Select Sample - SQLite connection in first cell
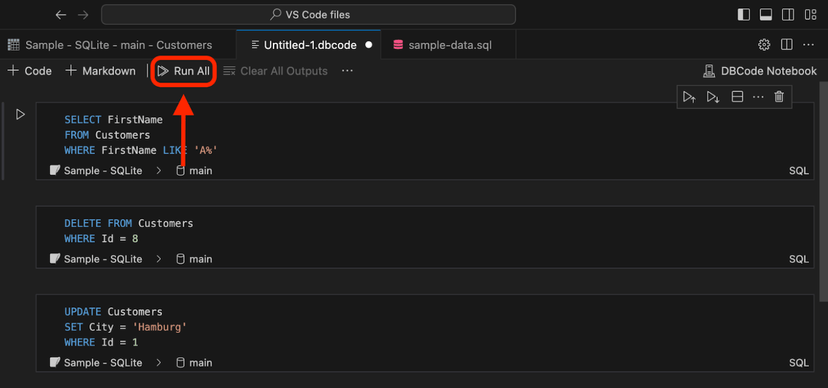Image resolution: width=828 pixels, height=388 pixels. click(96, 171)
